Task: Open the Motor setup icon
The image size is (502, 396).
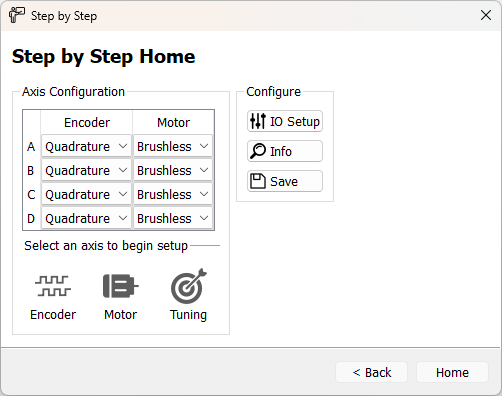Action: click(121, 286)
